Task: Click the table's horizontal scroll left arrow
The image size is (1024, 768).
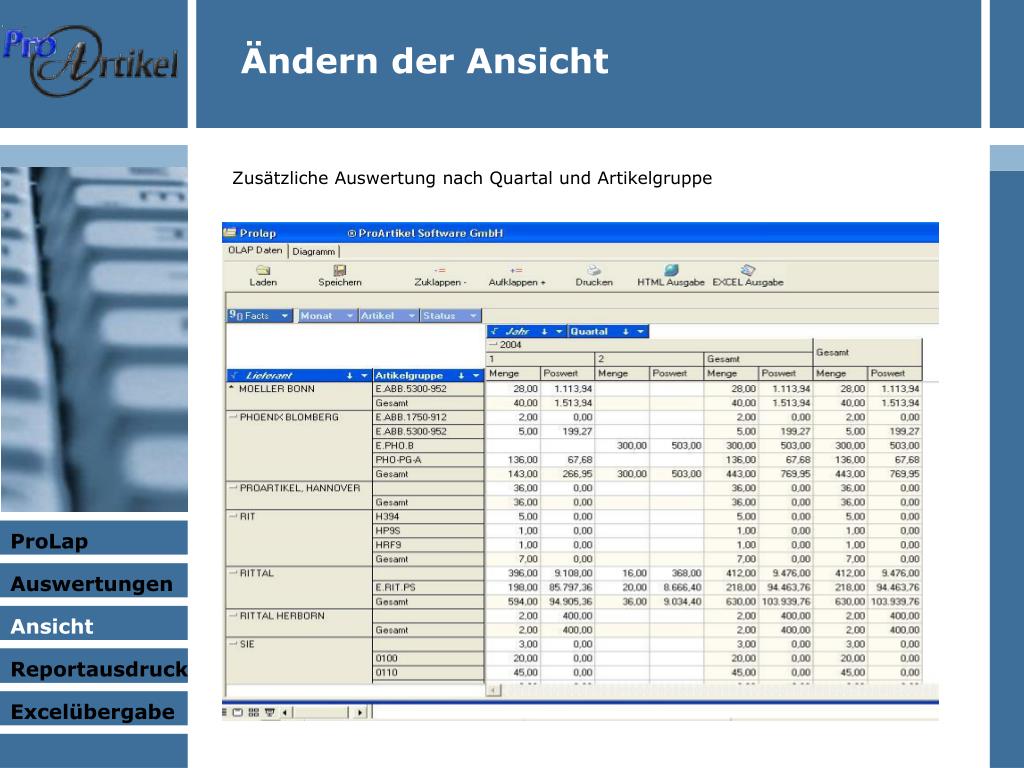Action: 494,690
